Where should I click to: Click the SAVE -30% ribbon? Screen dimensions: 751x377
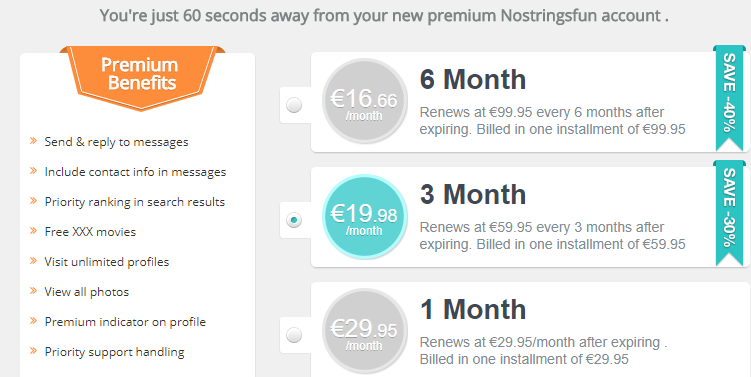pos(729,213)
